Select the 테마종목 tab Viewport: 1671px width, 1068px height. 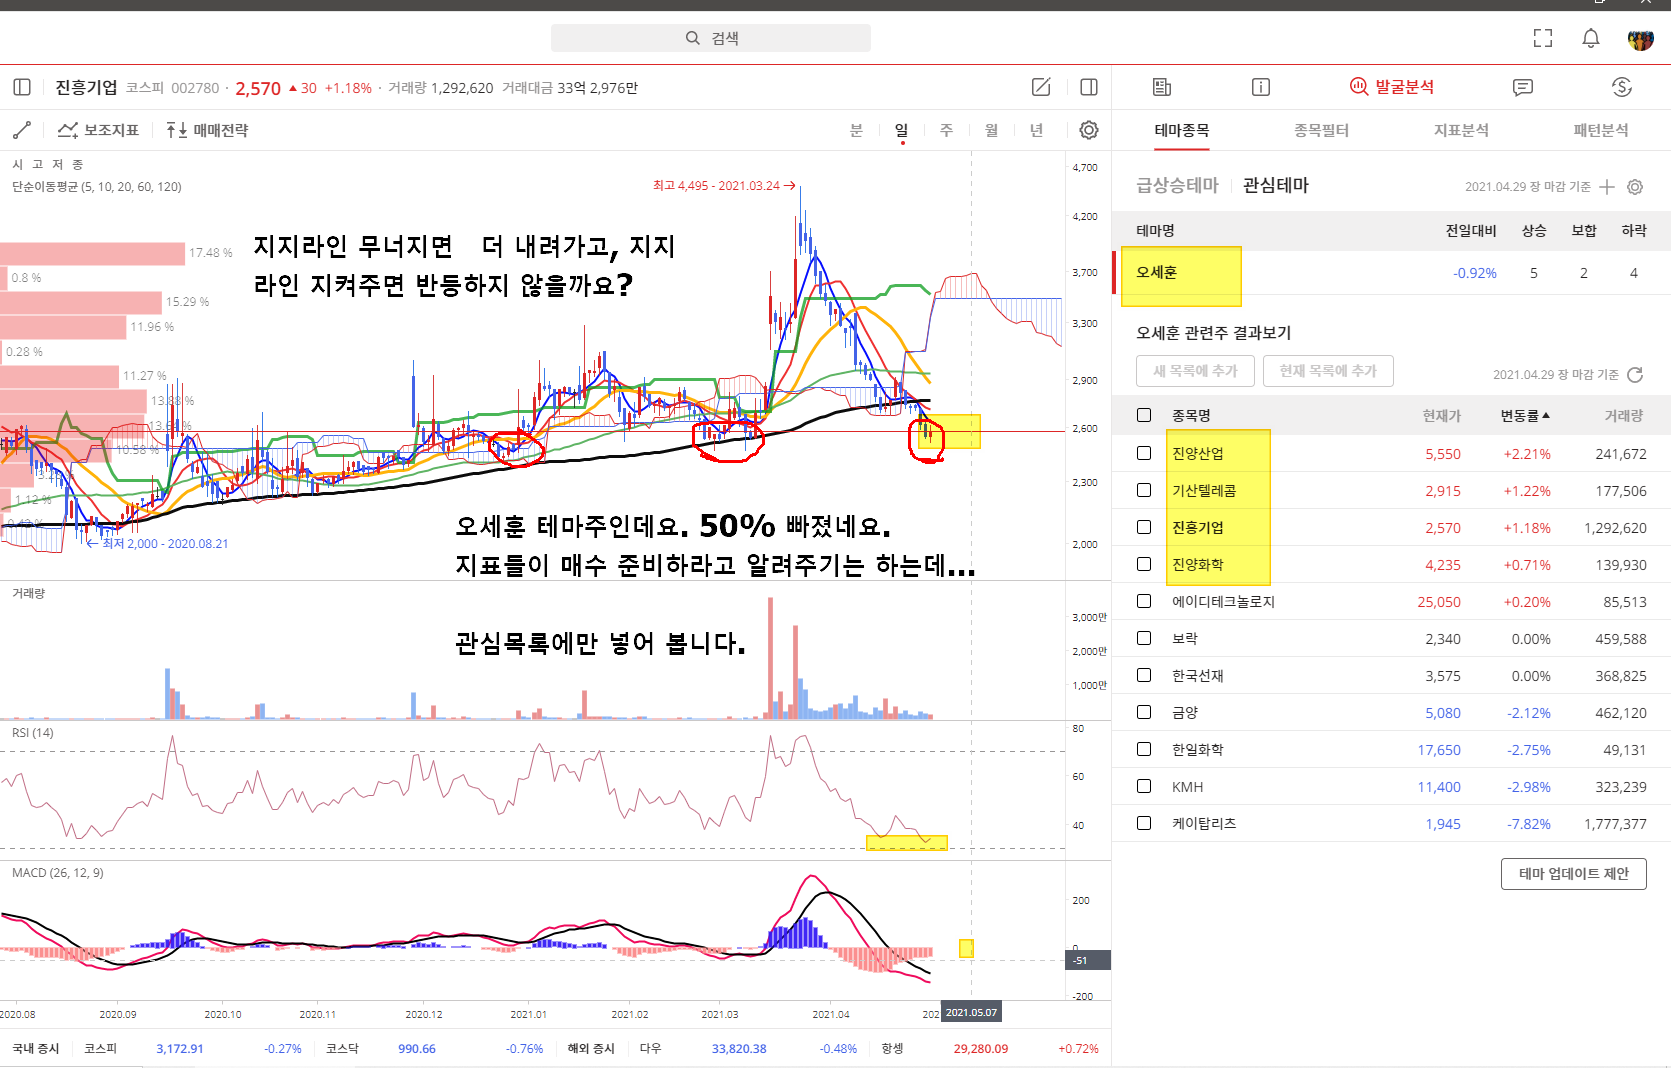click(1182, 130)
